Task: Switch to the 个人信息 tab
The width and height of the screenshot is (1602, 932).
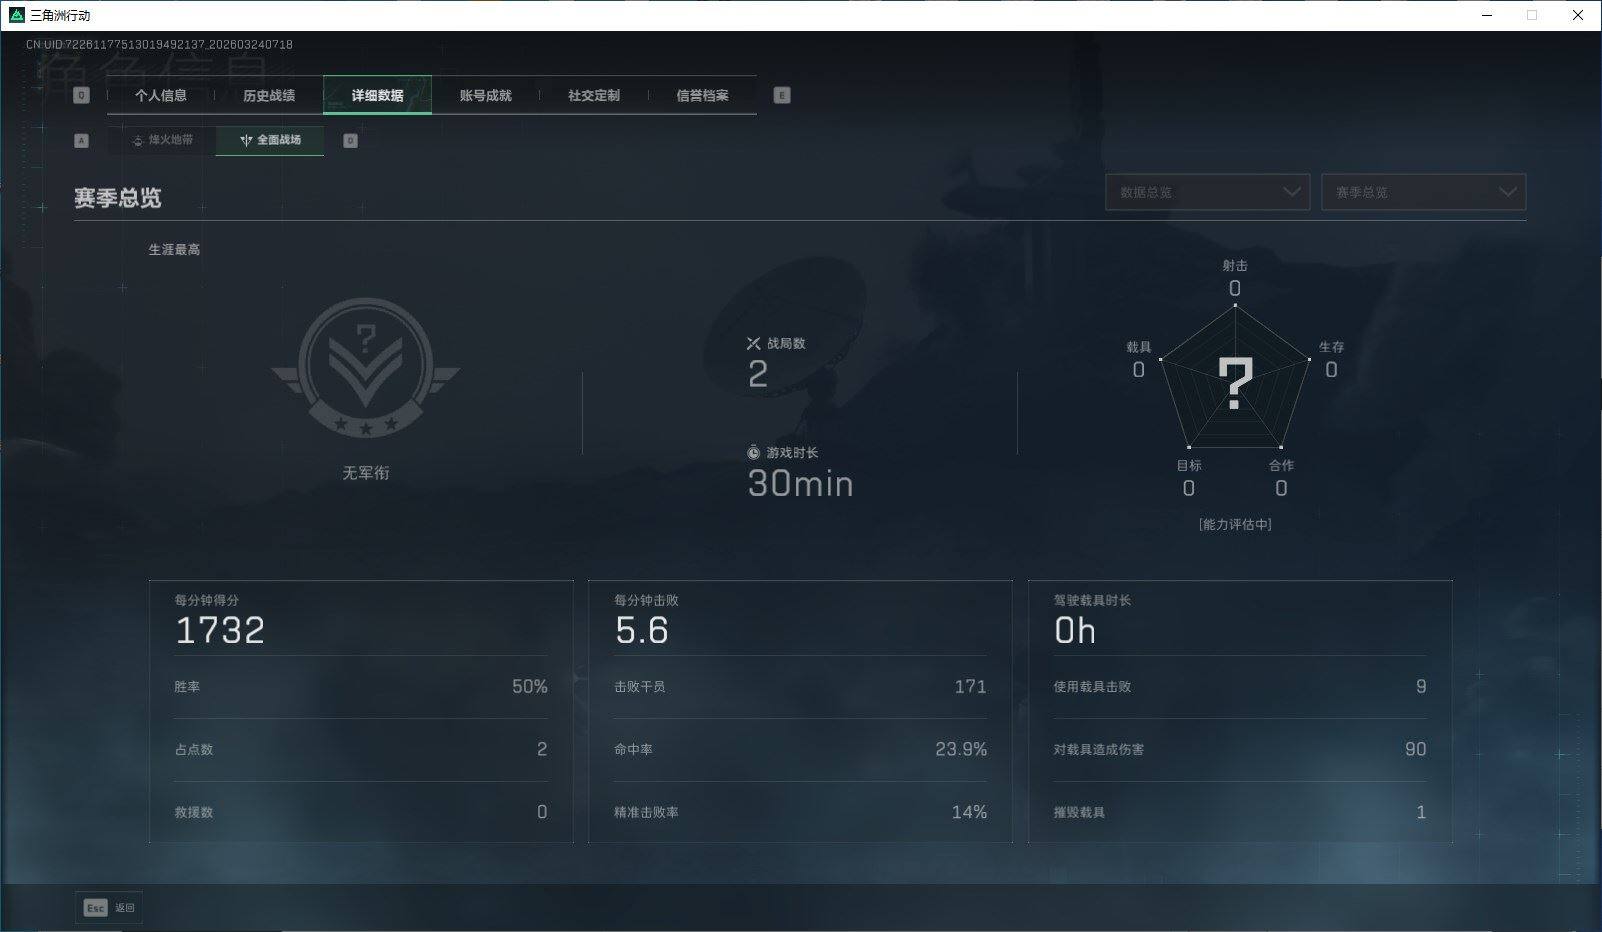Action: [x=161, y=95]
